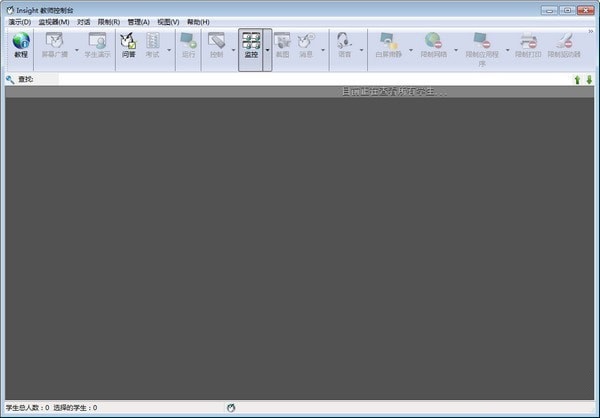Show more toolbar items via » chevron
The width and height of the screenshot is (600, 418).
pos(591,31)
